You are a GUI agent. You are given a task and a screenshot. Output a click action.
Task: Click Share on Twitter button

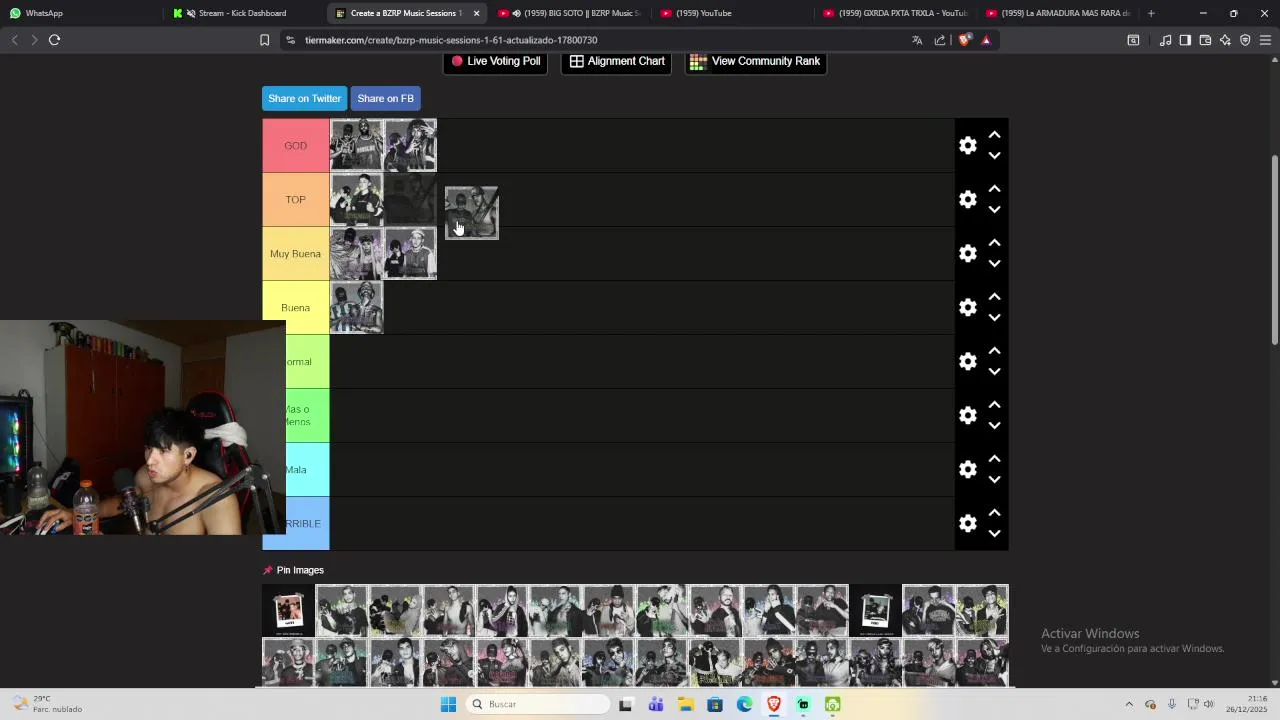click(304, 98)
